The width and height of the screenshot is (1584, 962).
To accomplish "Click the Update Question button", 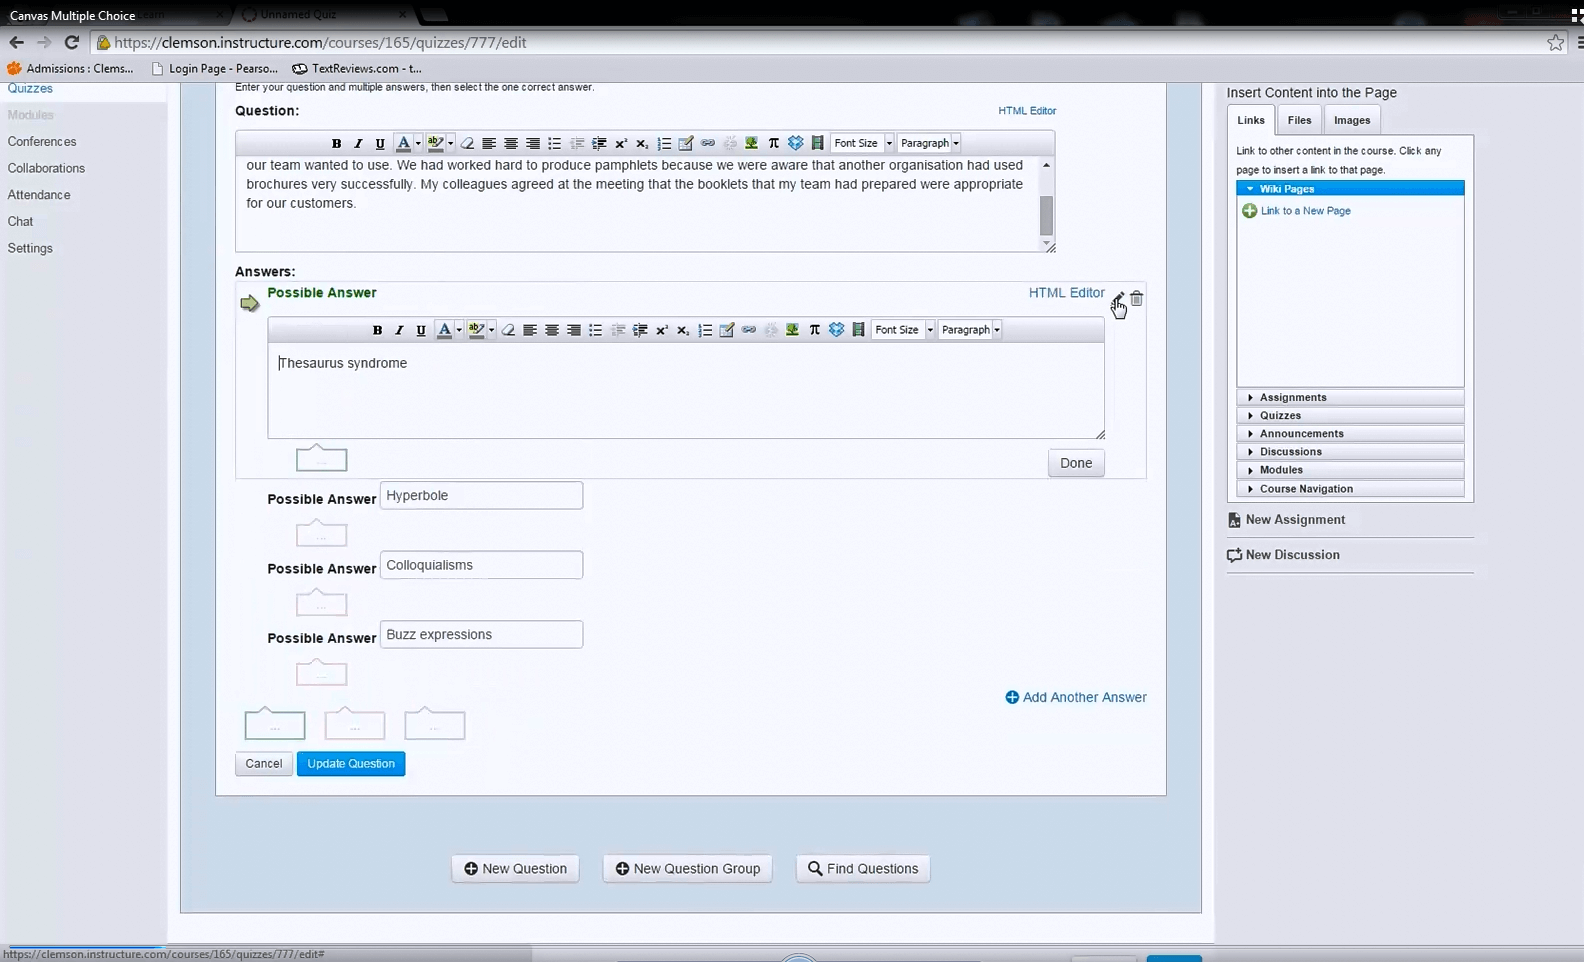I will coord(351,764).
